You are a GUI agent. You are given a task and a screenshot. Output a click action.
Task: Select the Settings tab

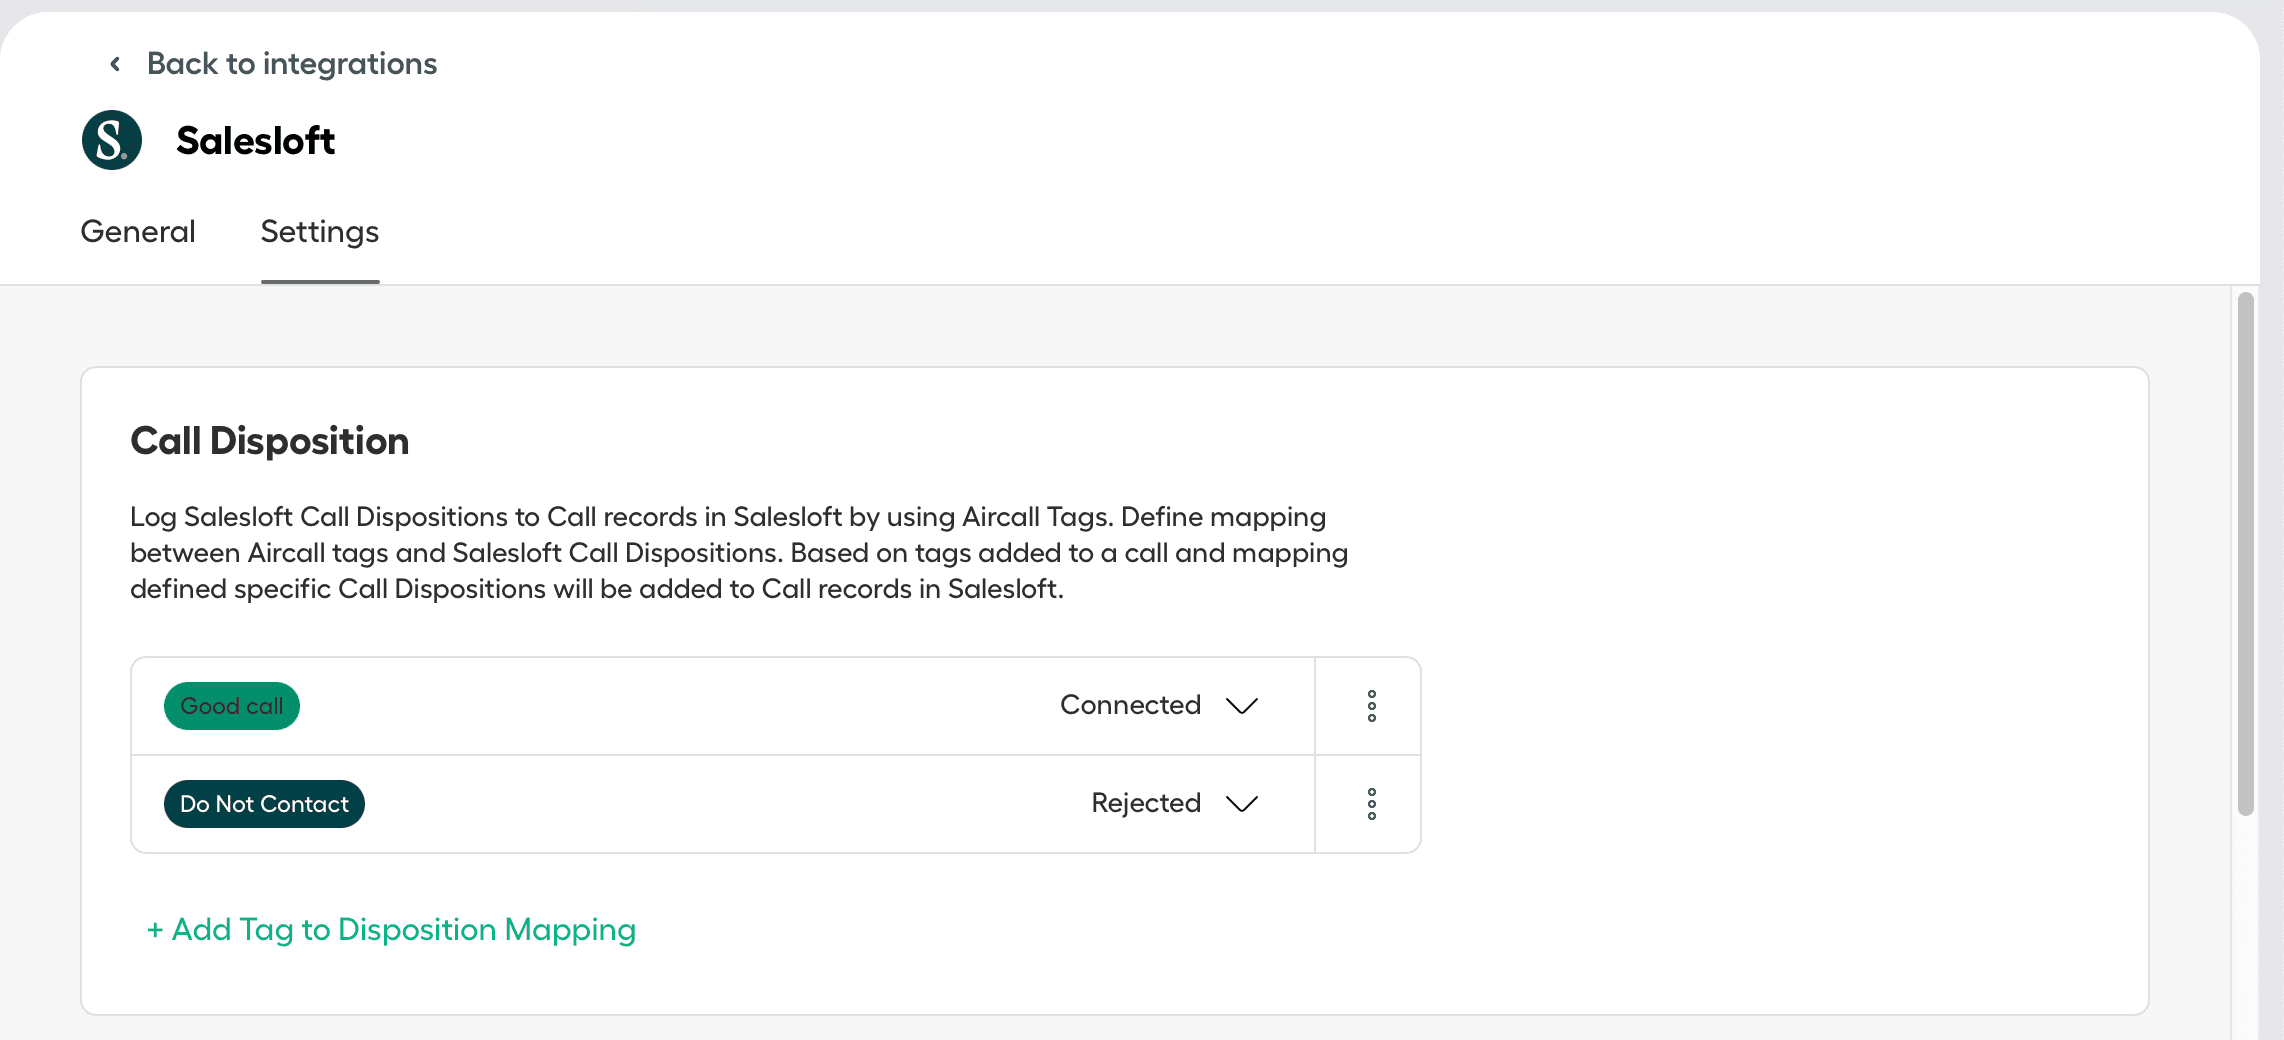320,232
